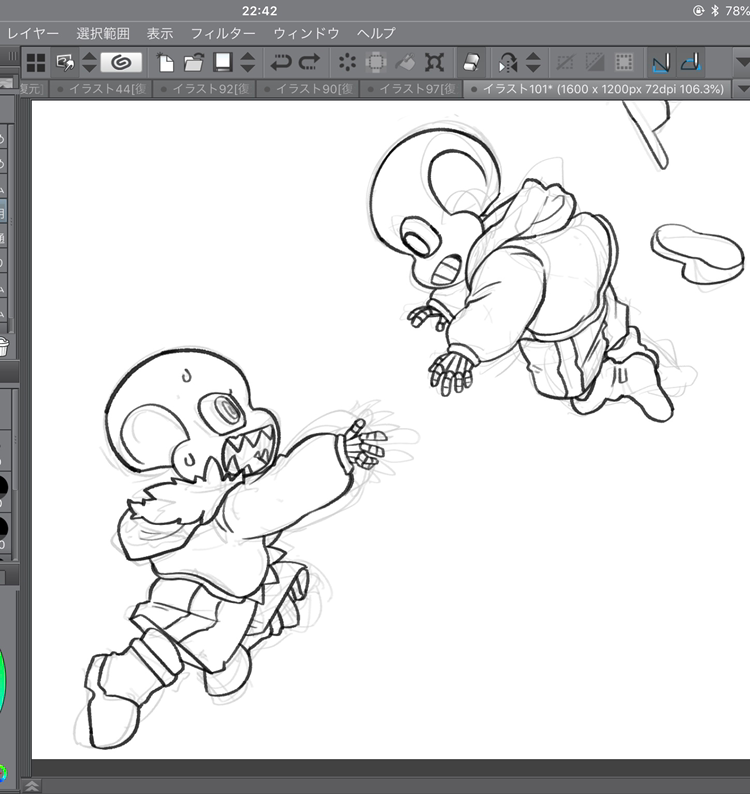The width and height of the screenshot is (750, 794).
Task: Open the フィルター menu
Action: [223, 33]
